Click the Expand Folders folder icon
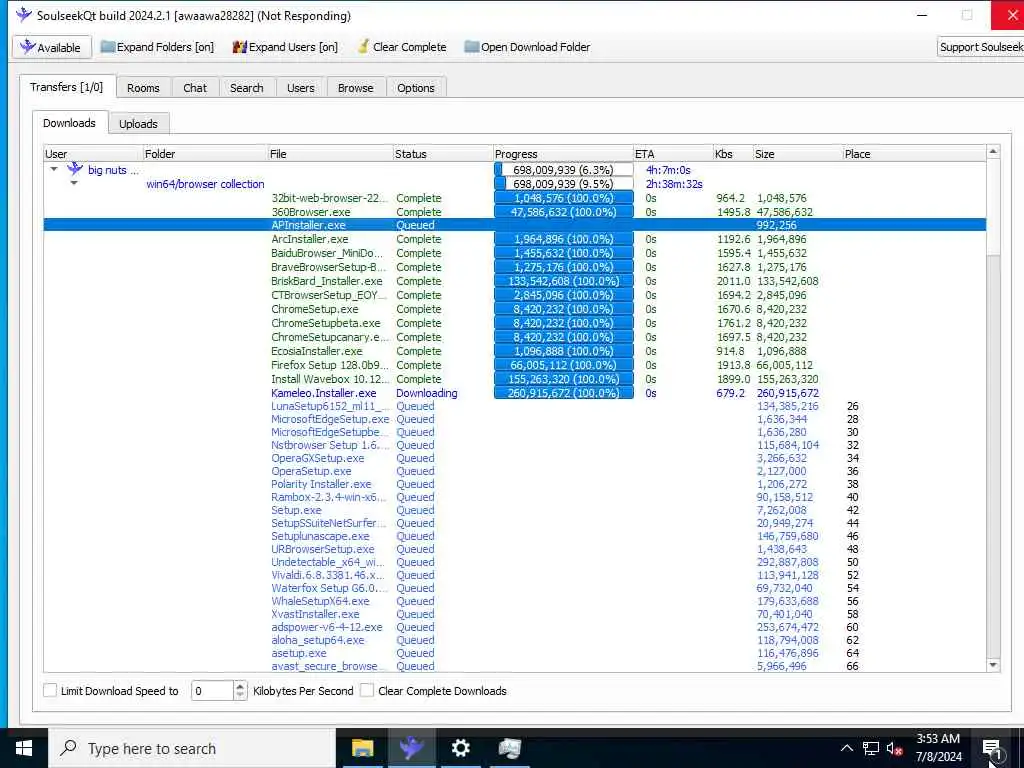This screenshot has width=1024, height=768. (108, 47)
